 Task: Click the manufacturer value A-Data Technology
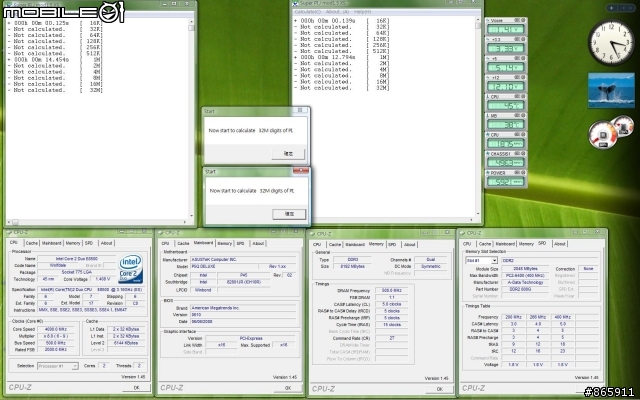525,282
